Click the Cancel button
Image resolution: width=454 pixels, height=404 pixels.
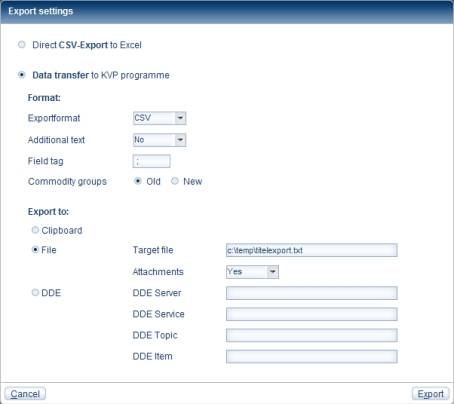(25, 394)
